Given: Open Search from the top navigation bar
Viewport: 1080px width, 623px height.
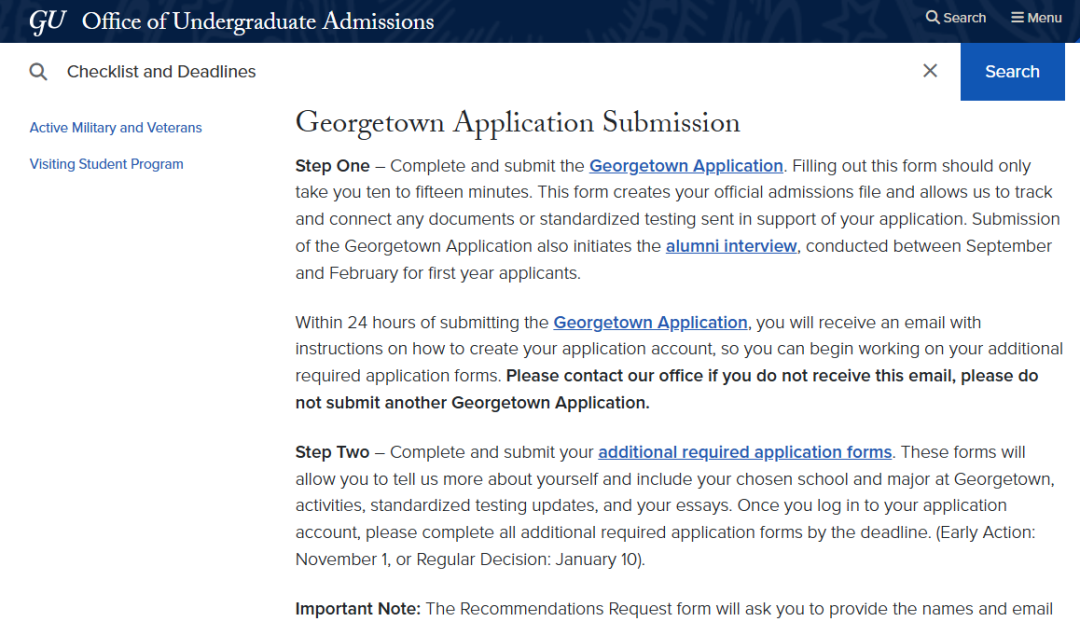Looking at the screenshot, I should point(955,18).
